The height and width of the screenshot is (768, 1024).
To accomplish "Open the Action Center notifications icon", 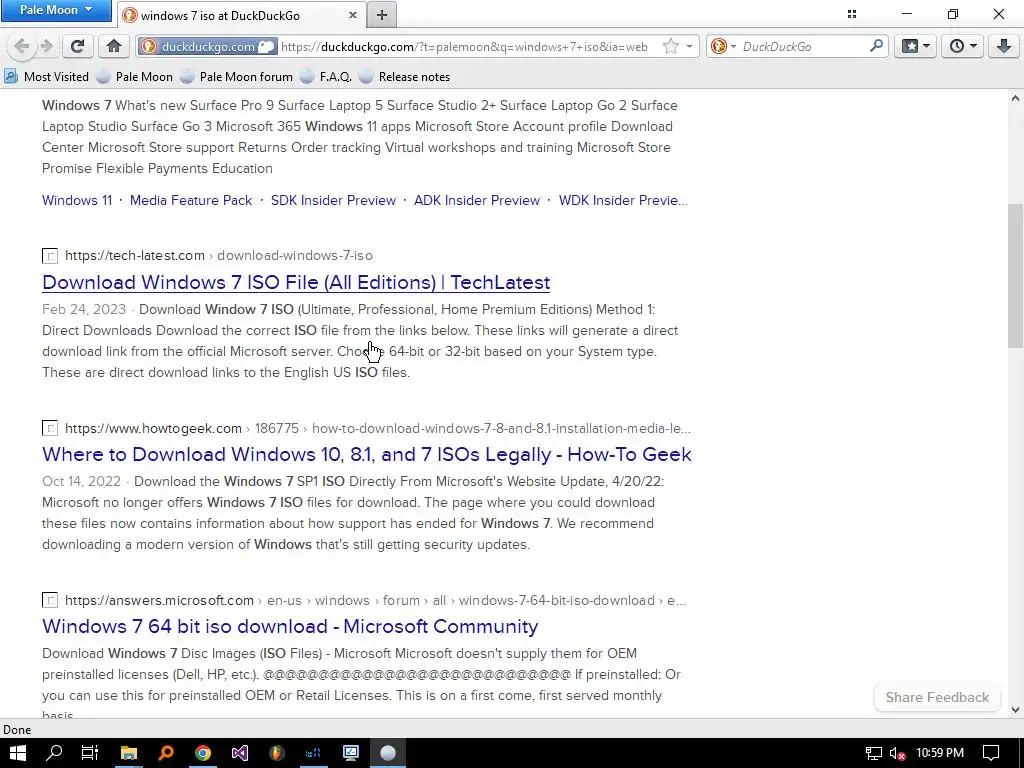I will [991, 753].
